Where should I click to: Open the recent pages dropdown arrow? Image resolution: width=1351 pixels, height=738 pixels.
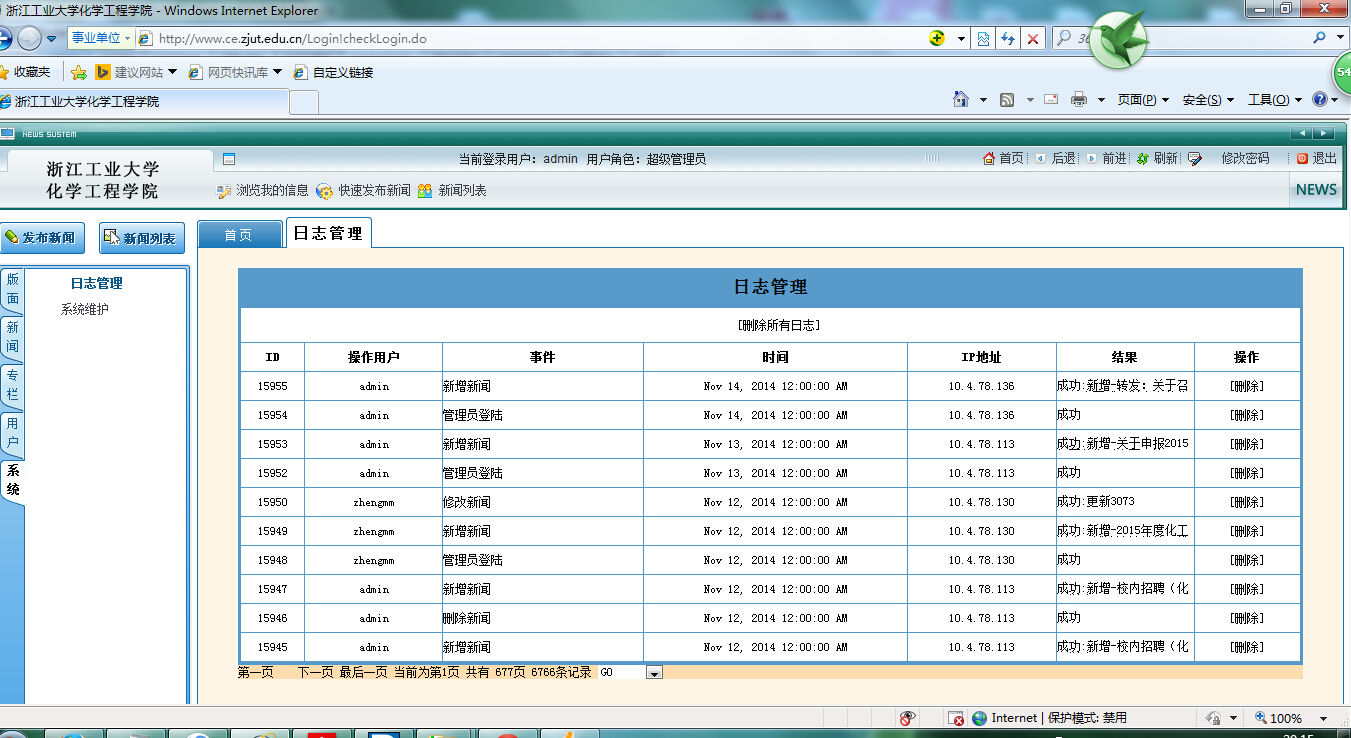pyautogui.click(x=52, y=39)
